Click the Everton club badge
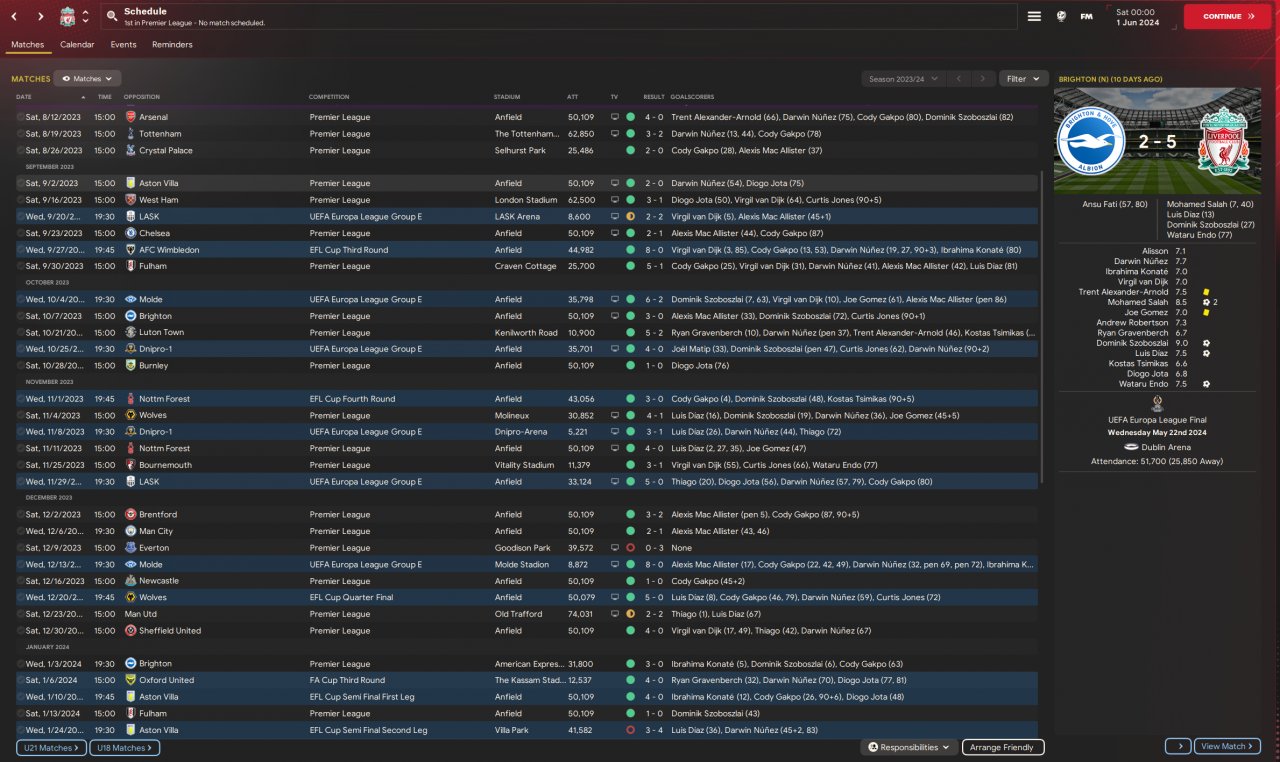 (131, 548)
